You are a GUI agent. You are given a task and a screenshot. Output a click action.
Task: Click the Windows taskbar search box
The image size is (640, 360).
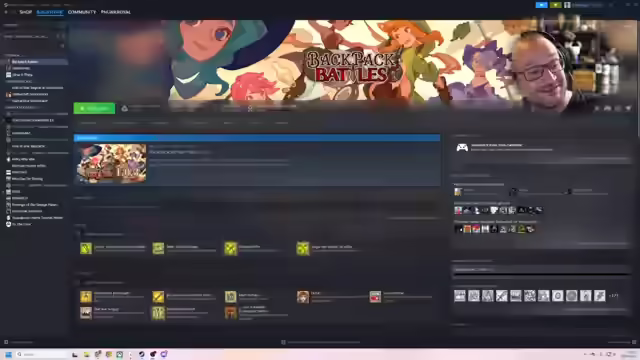[41, 354]
